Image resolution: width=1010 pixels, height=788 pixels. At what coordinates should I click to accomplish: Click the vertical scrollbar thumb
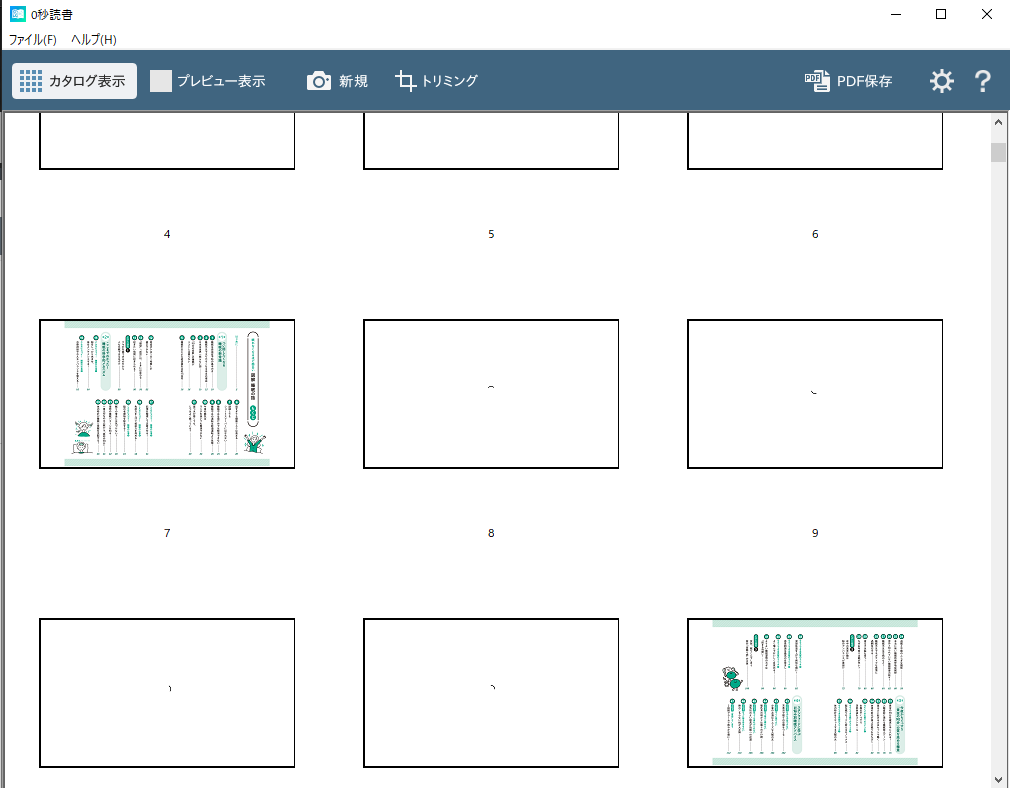tap(998, 152)
